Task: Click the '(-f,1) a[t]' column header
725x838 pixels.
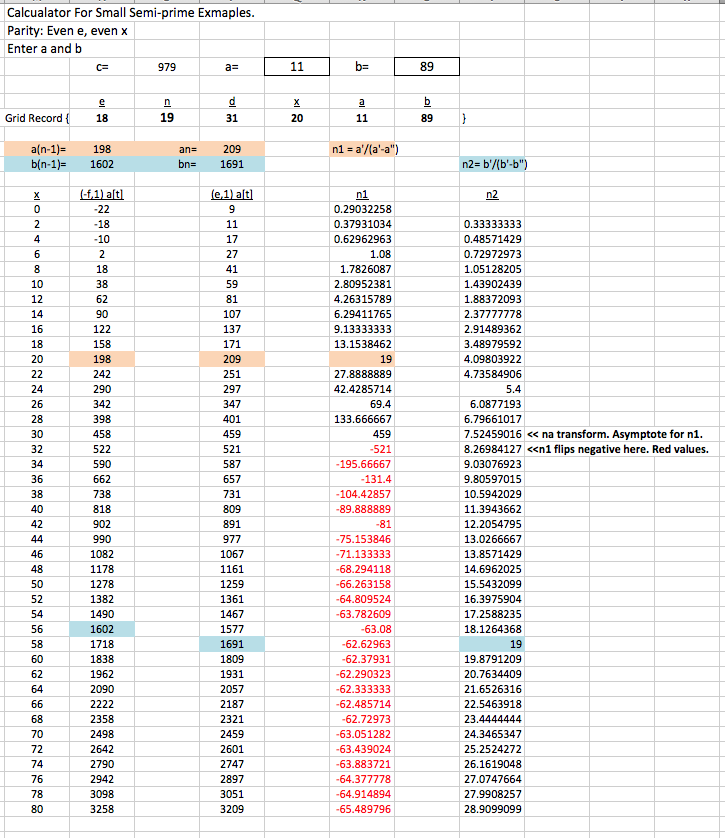Action: click(x=102, y=195)
